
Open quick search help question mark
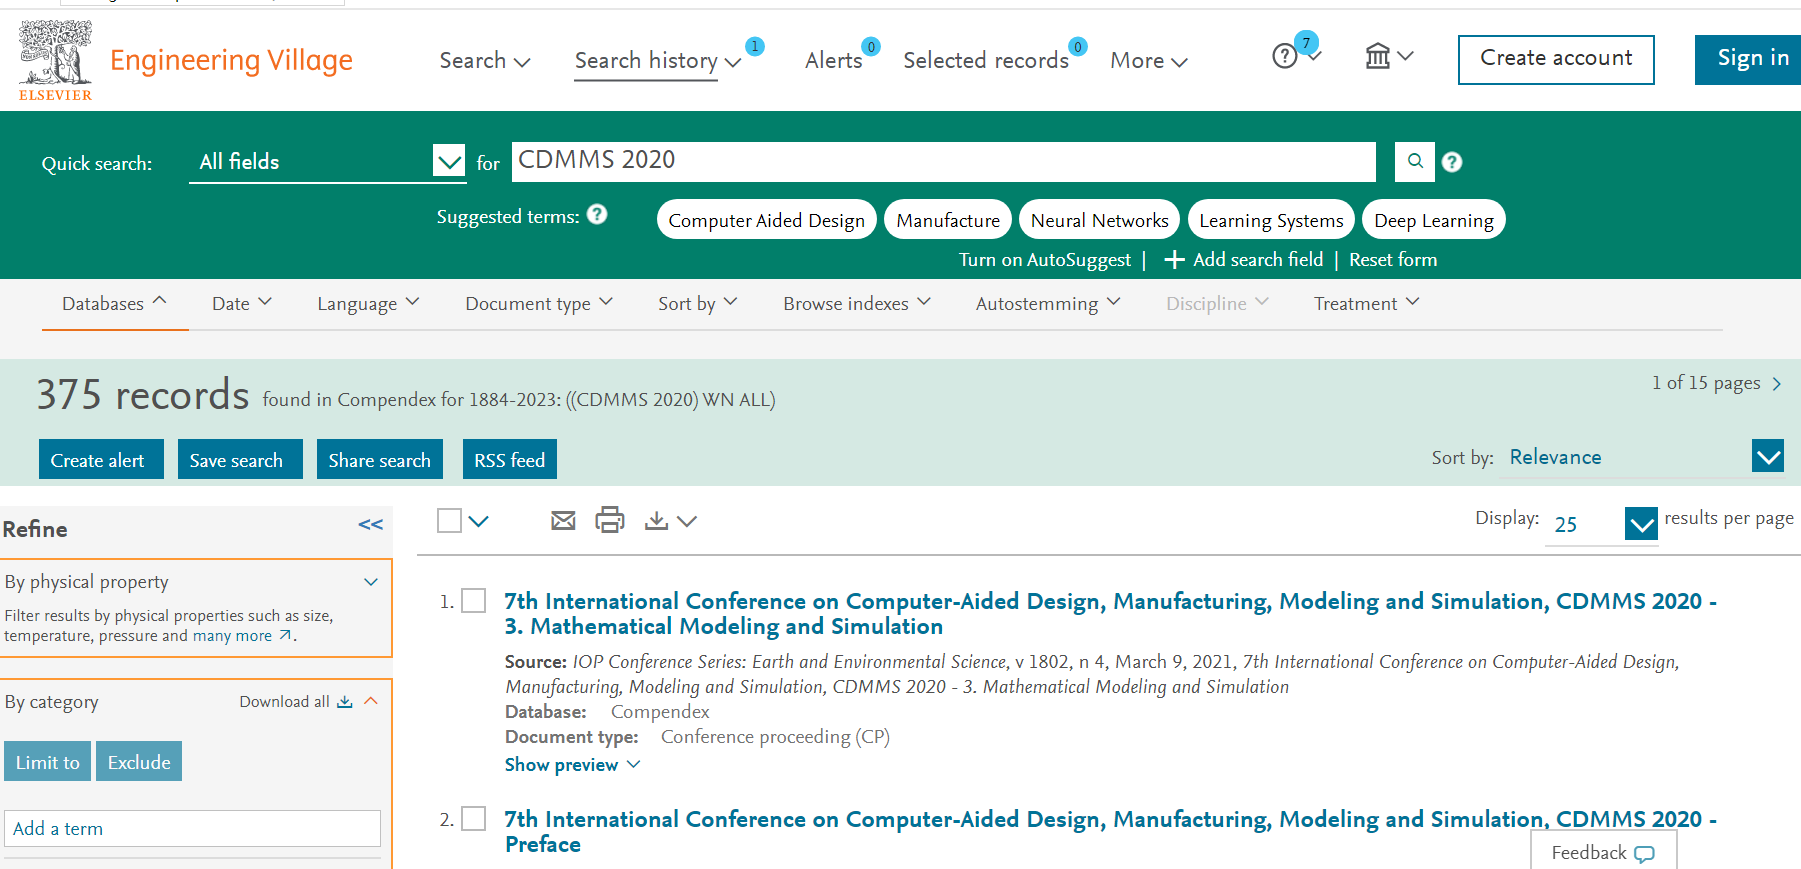1452,162
